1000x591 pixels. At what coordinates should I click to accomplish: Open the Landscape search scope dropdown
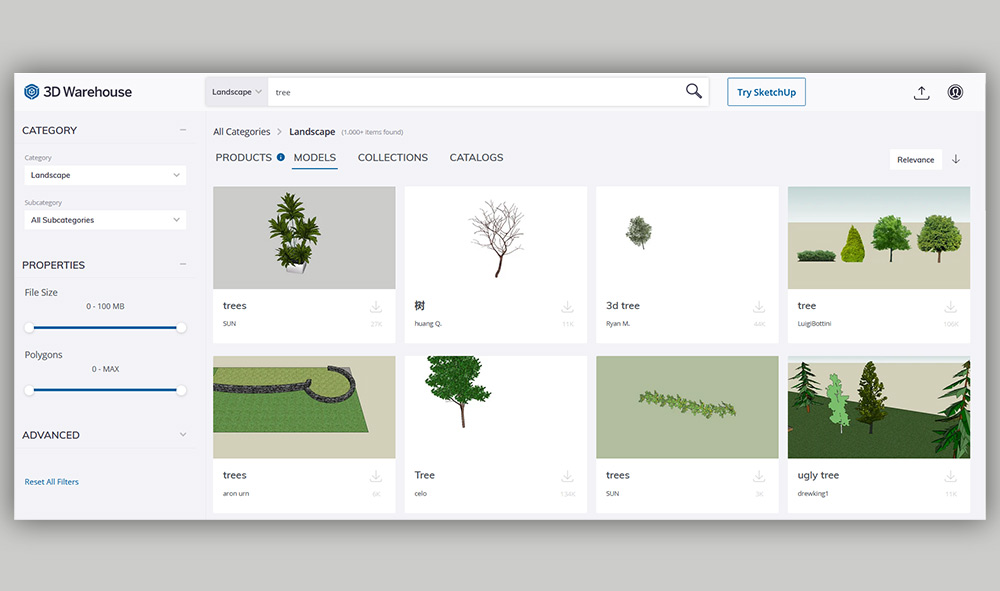click(237, 92)
